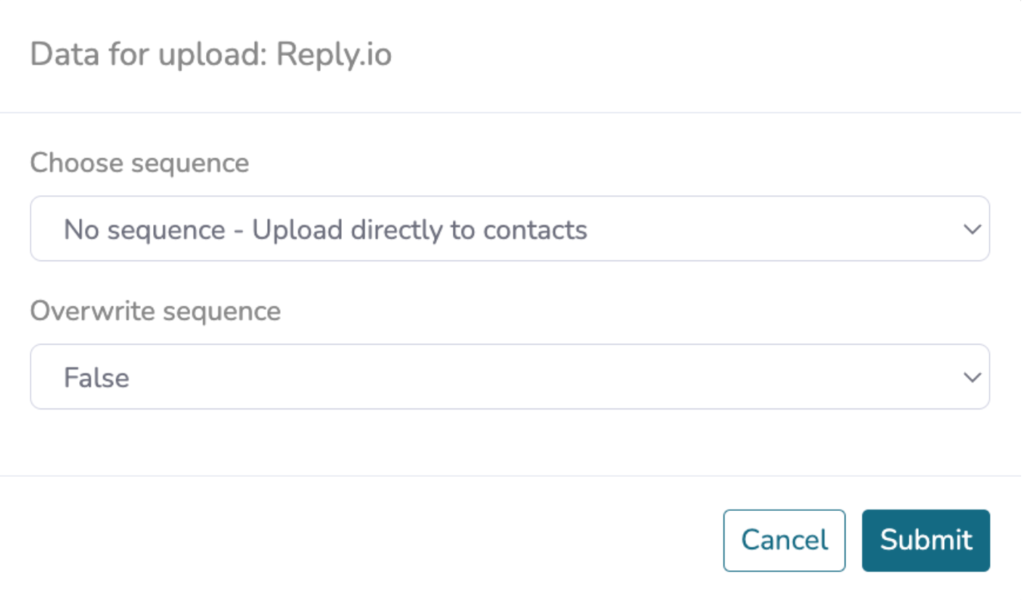Cancel the Reply.io upload dialog
The image size is (1024, 603).
(x=784, y=540)
